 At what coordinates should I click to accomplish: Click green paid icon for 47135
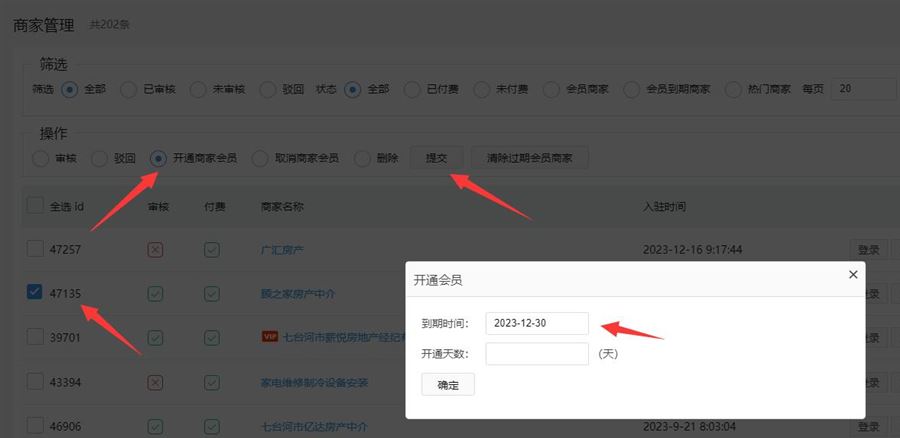coord(212,293)
